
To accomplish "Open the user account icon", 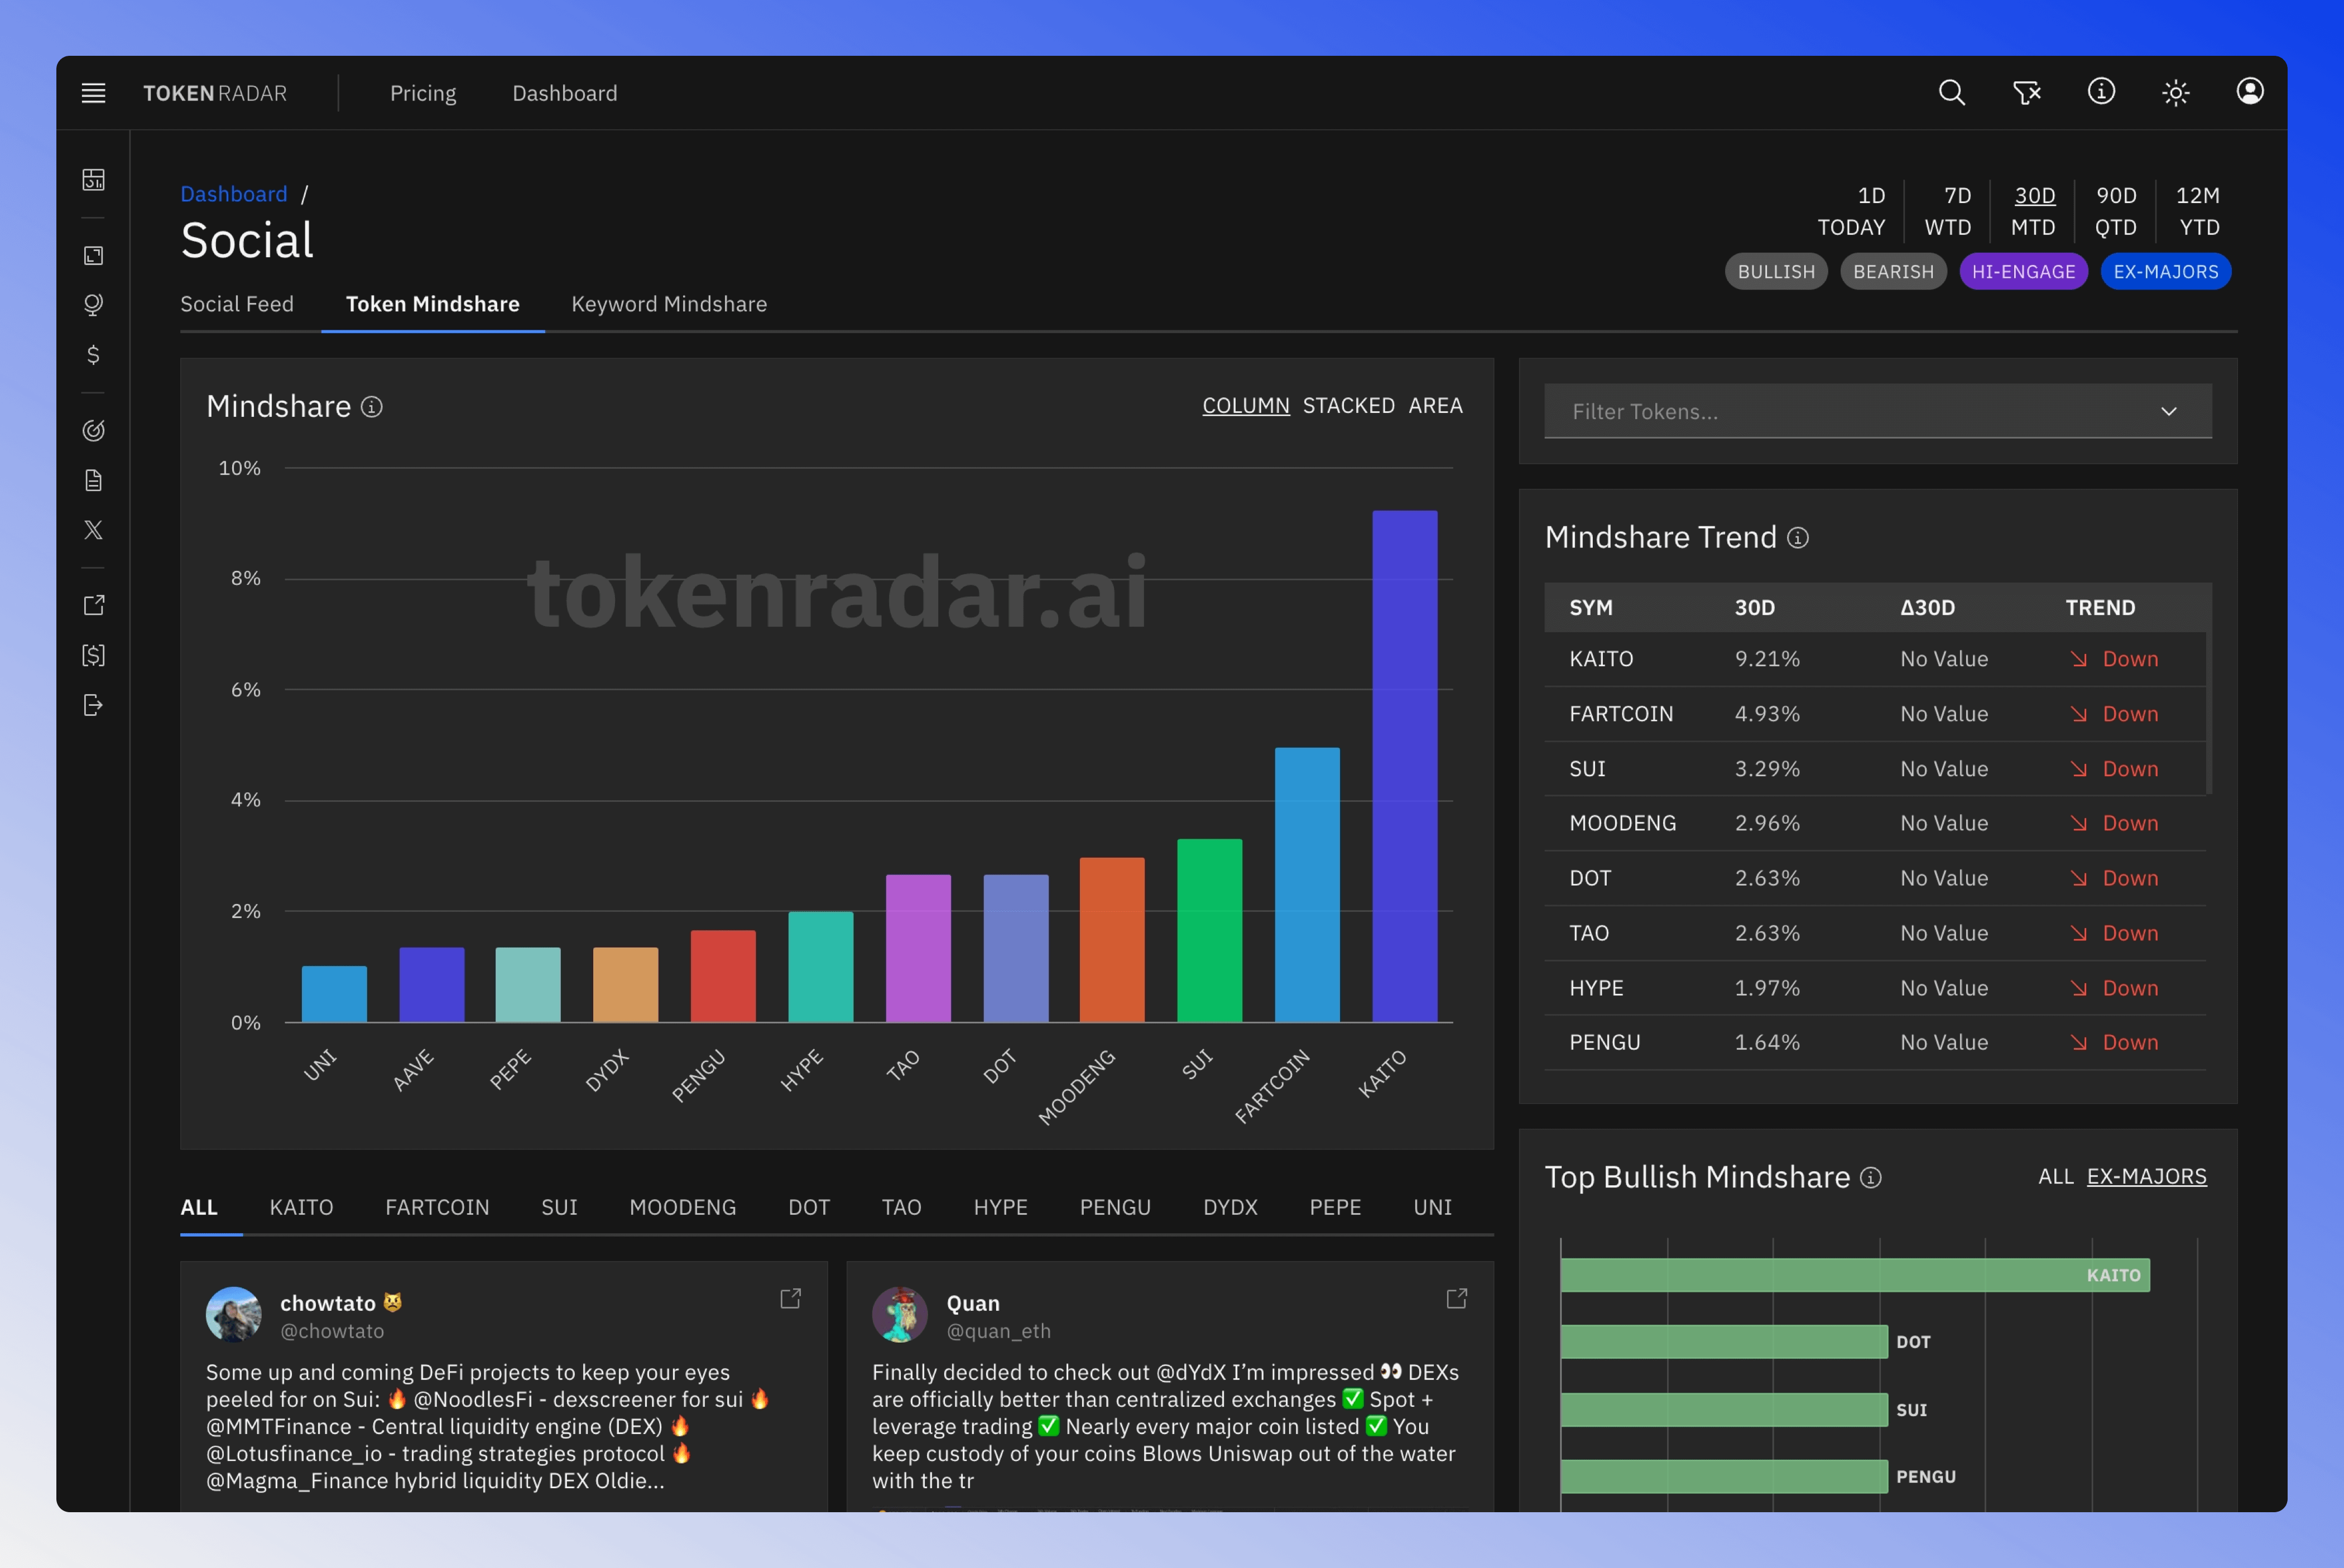I will [x=2250, y=92].
